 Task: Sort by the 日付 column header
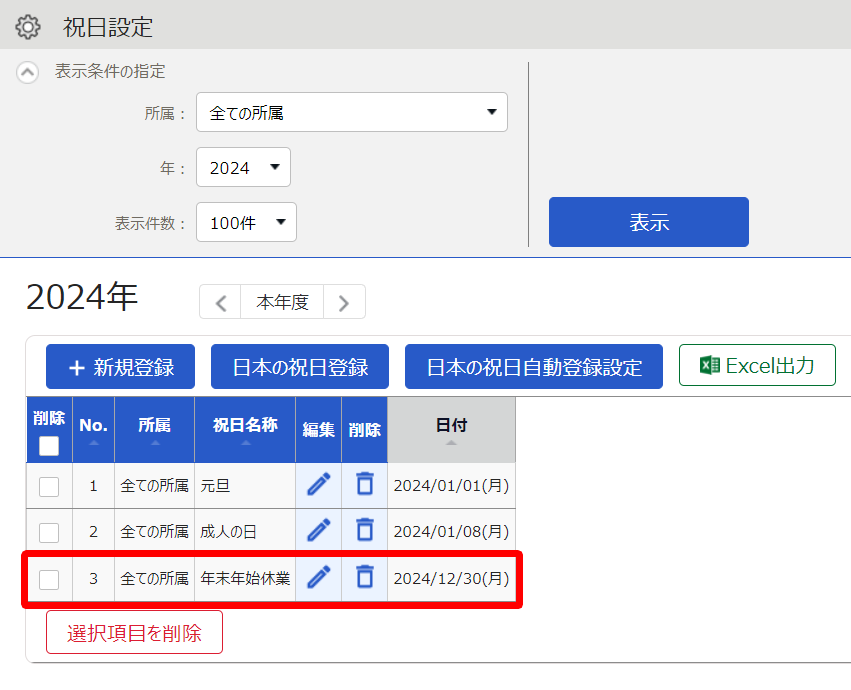tap(452, 430)
